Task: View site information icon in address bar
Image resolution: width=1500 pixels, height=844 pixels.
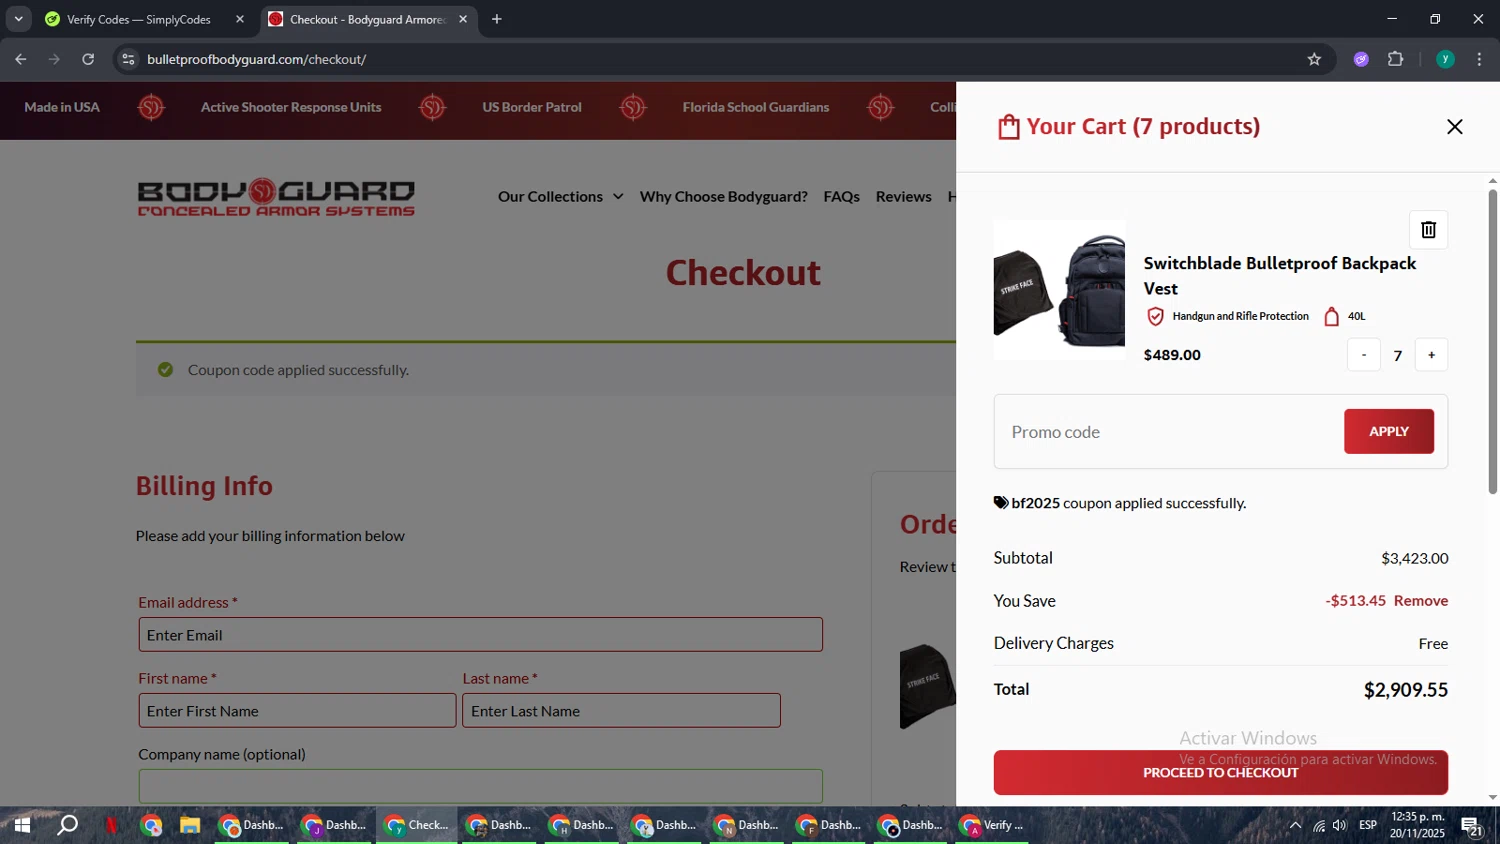Action: click(128, 59)
